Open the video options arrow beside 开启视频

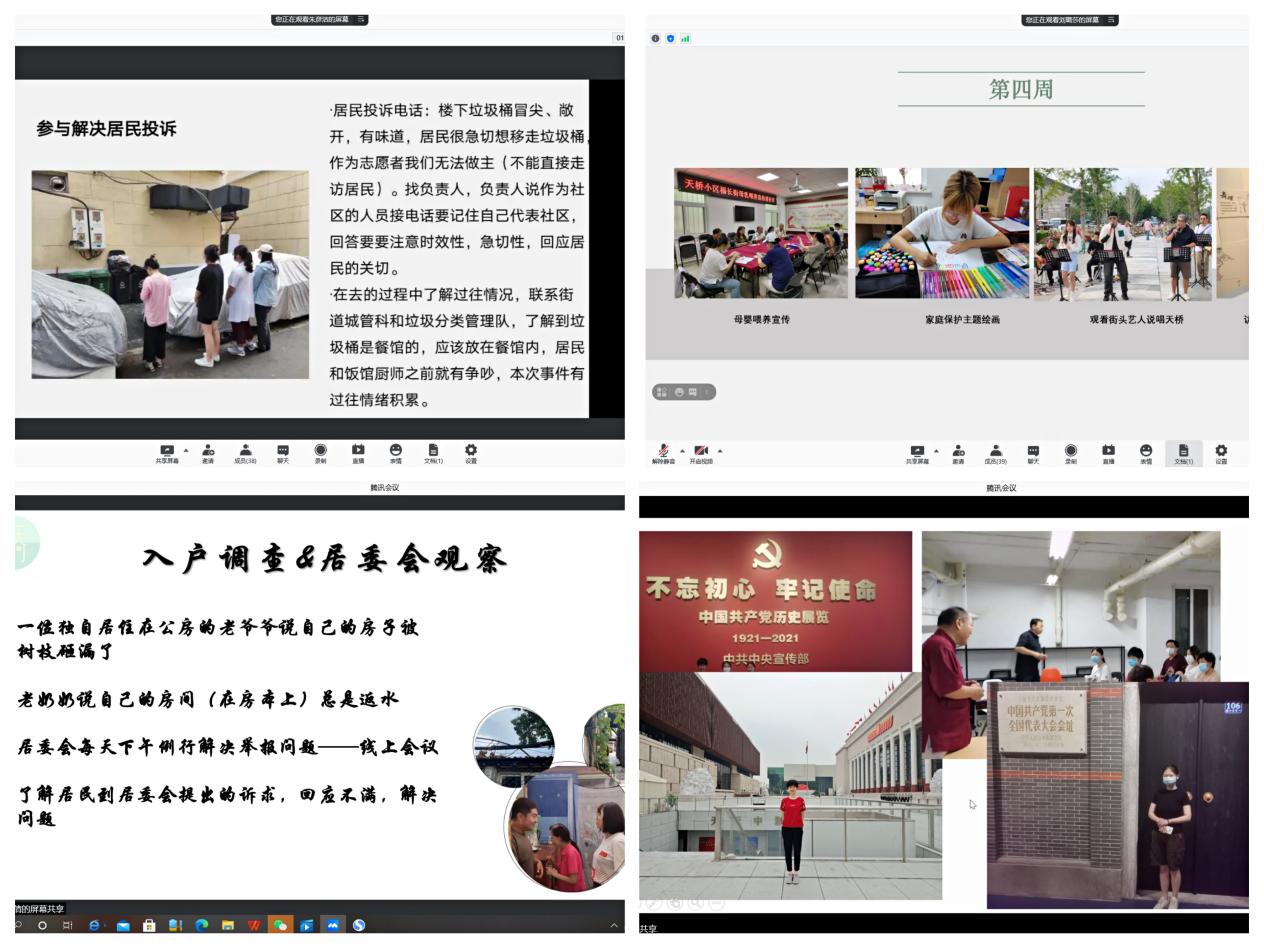[x=720, y=450]
